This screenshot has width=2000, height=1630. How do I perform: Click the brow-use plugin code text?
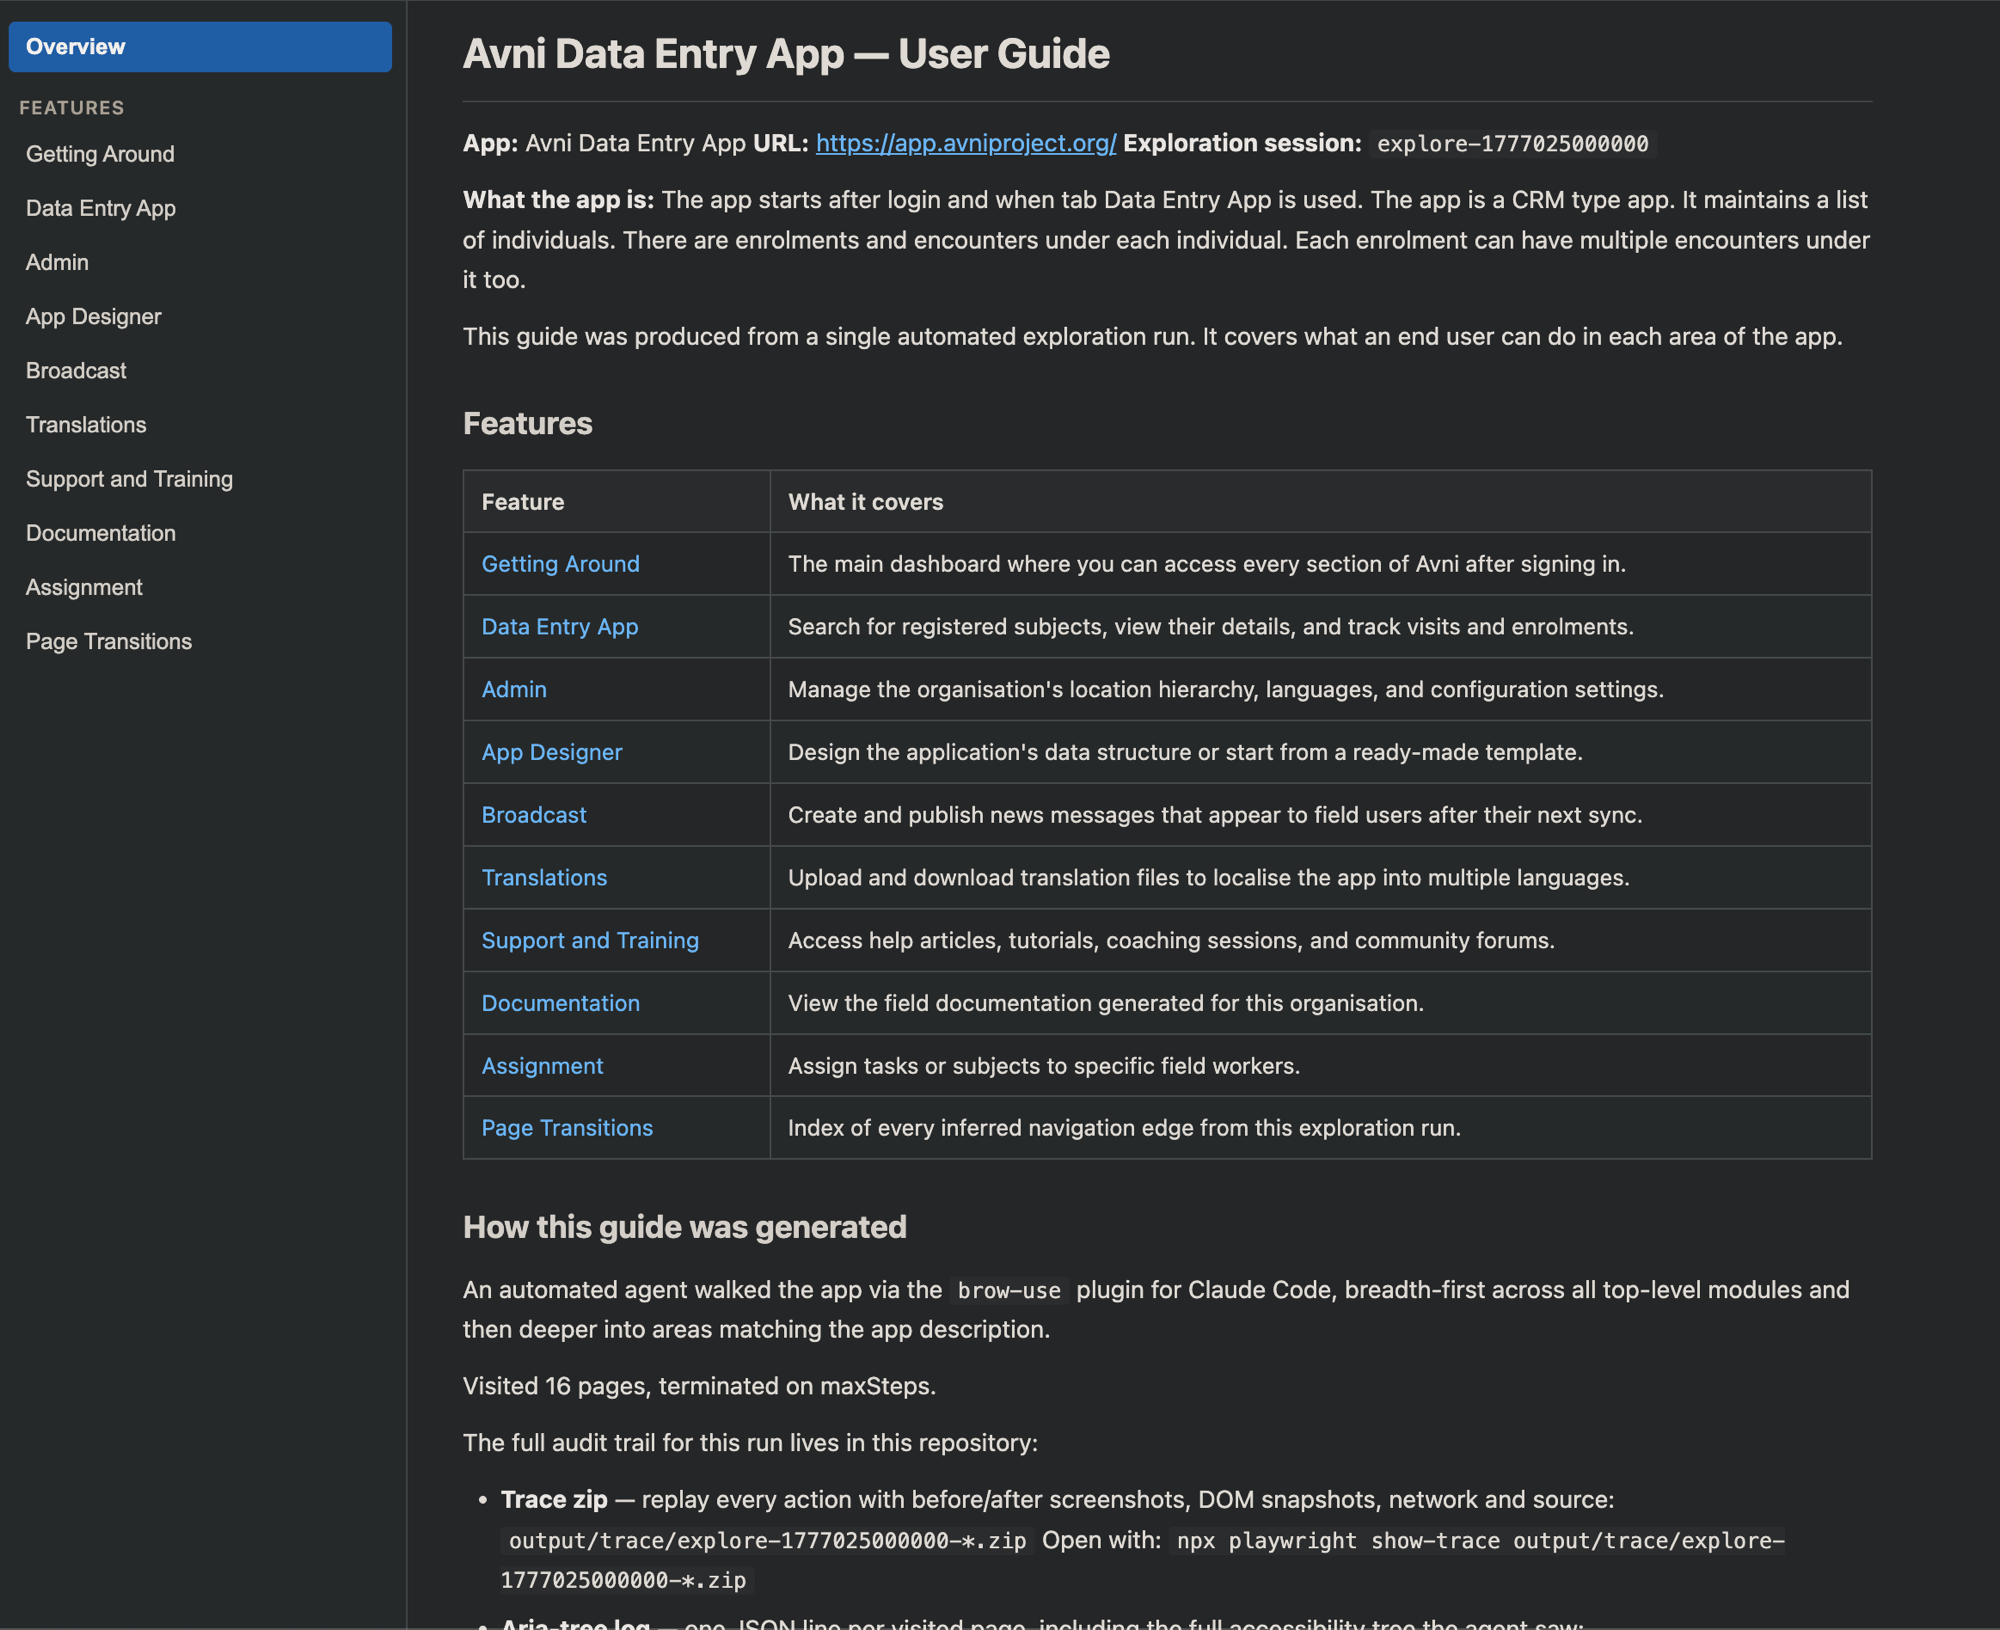[x=1009, y=1291]
